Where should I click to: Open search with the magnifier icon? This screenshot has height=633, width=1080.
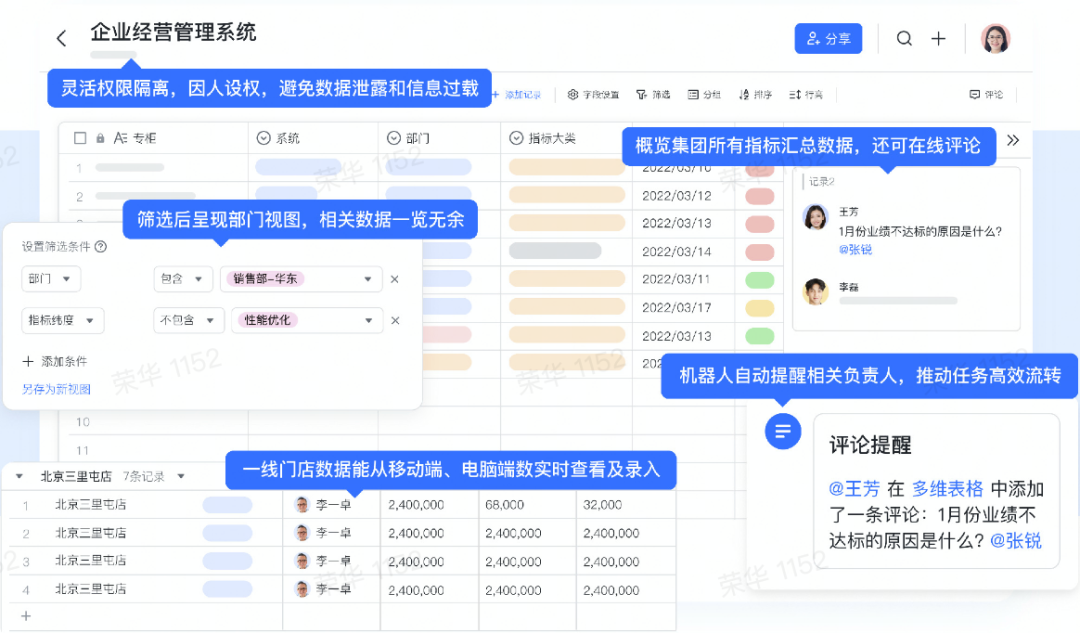pos(904,39)
